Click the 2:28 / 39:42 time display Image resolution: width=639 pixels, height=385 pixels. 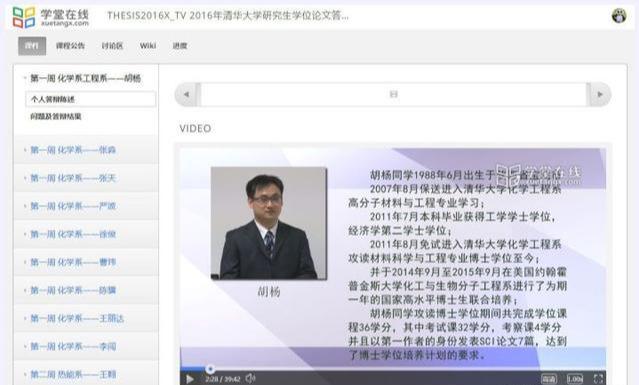coord(223,379)
